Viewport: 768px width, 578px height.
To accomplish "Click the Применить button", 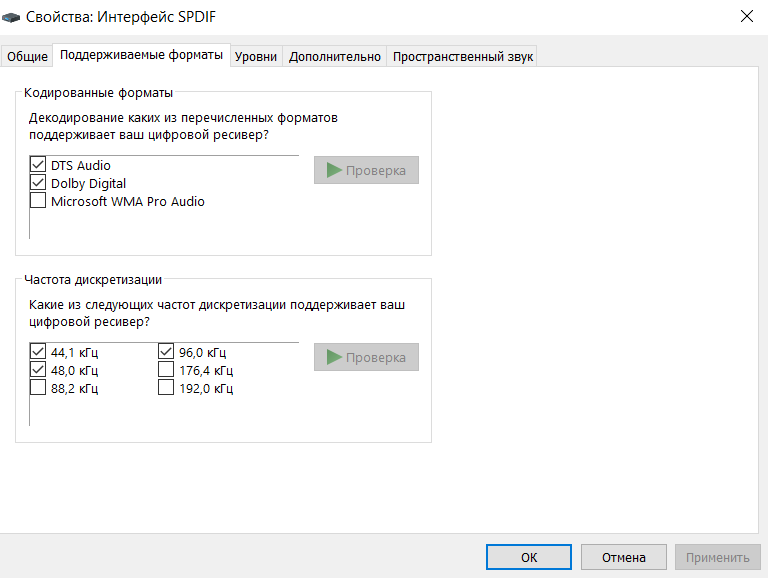I will coord(718,557).
